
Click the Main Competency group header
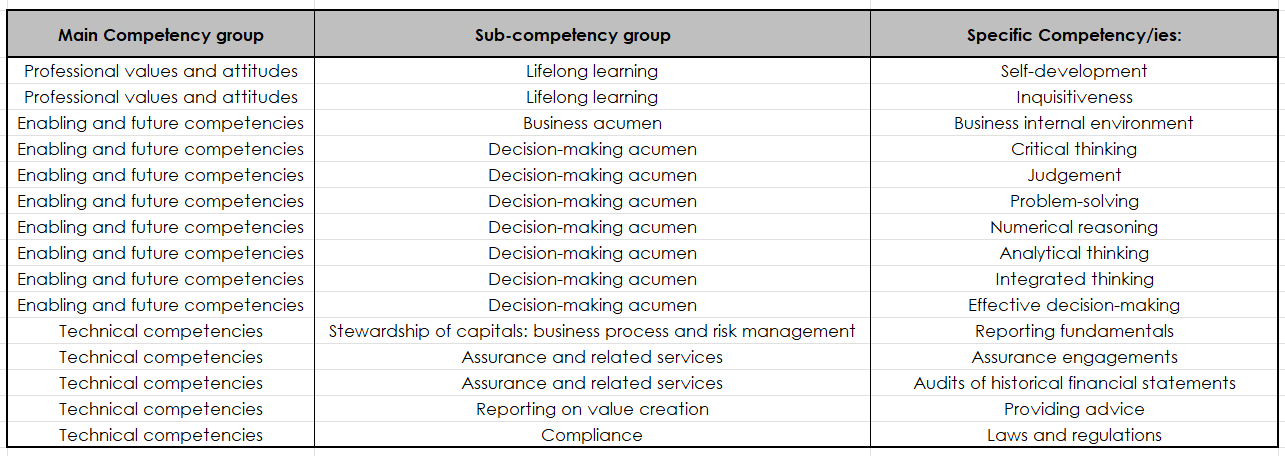[161, 35]
